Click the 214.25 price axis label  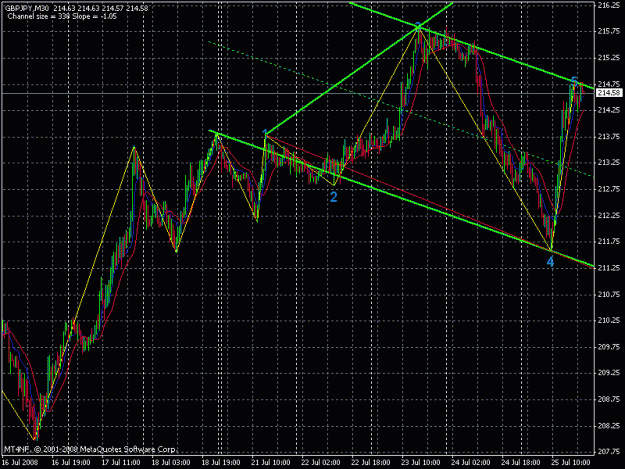point(609,110)
